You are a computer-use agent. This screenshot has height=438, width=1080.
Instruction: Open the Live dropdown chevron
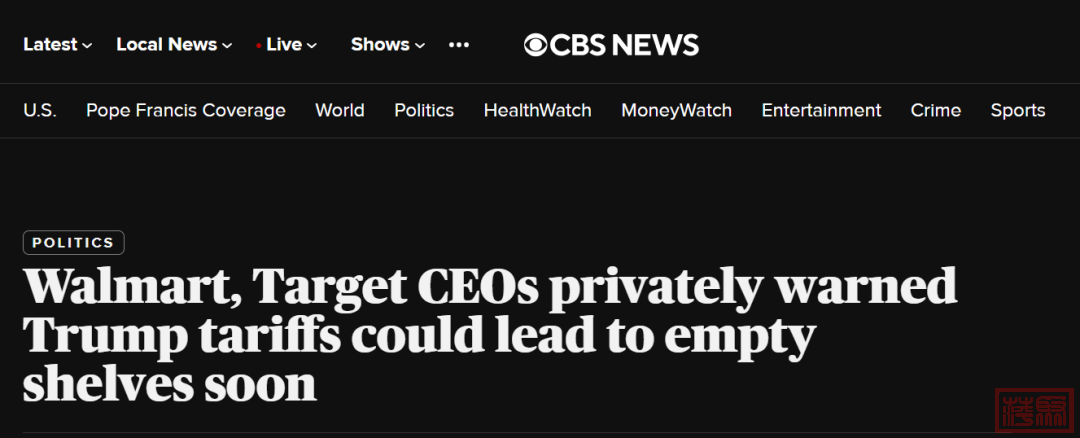(312, 45)
